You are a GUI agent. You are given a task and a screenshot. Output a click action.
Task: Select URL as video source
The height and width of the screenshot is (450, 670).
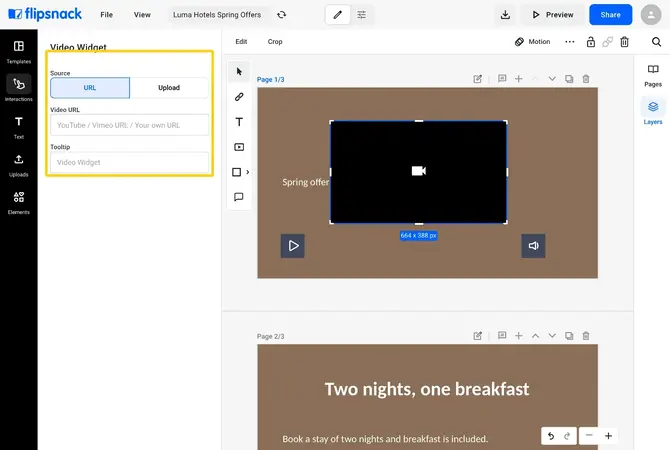[x=90, y=88]
